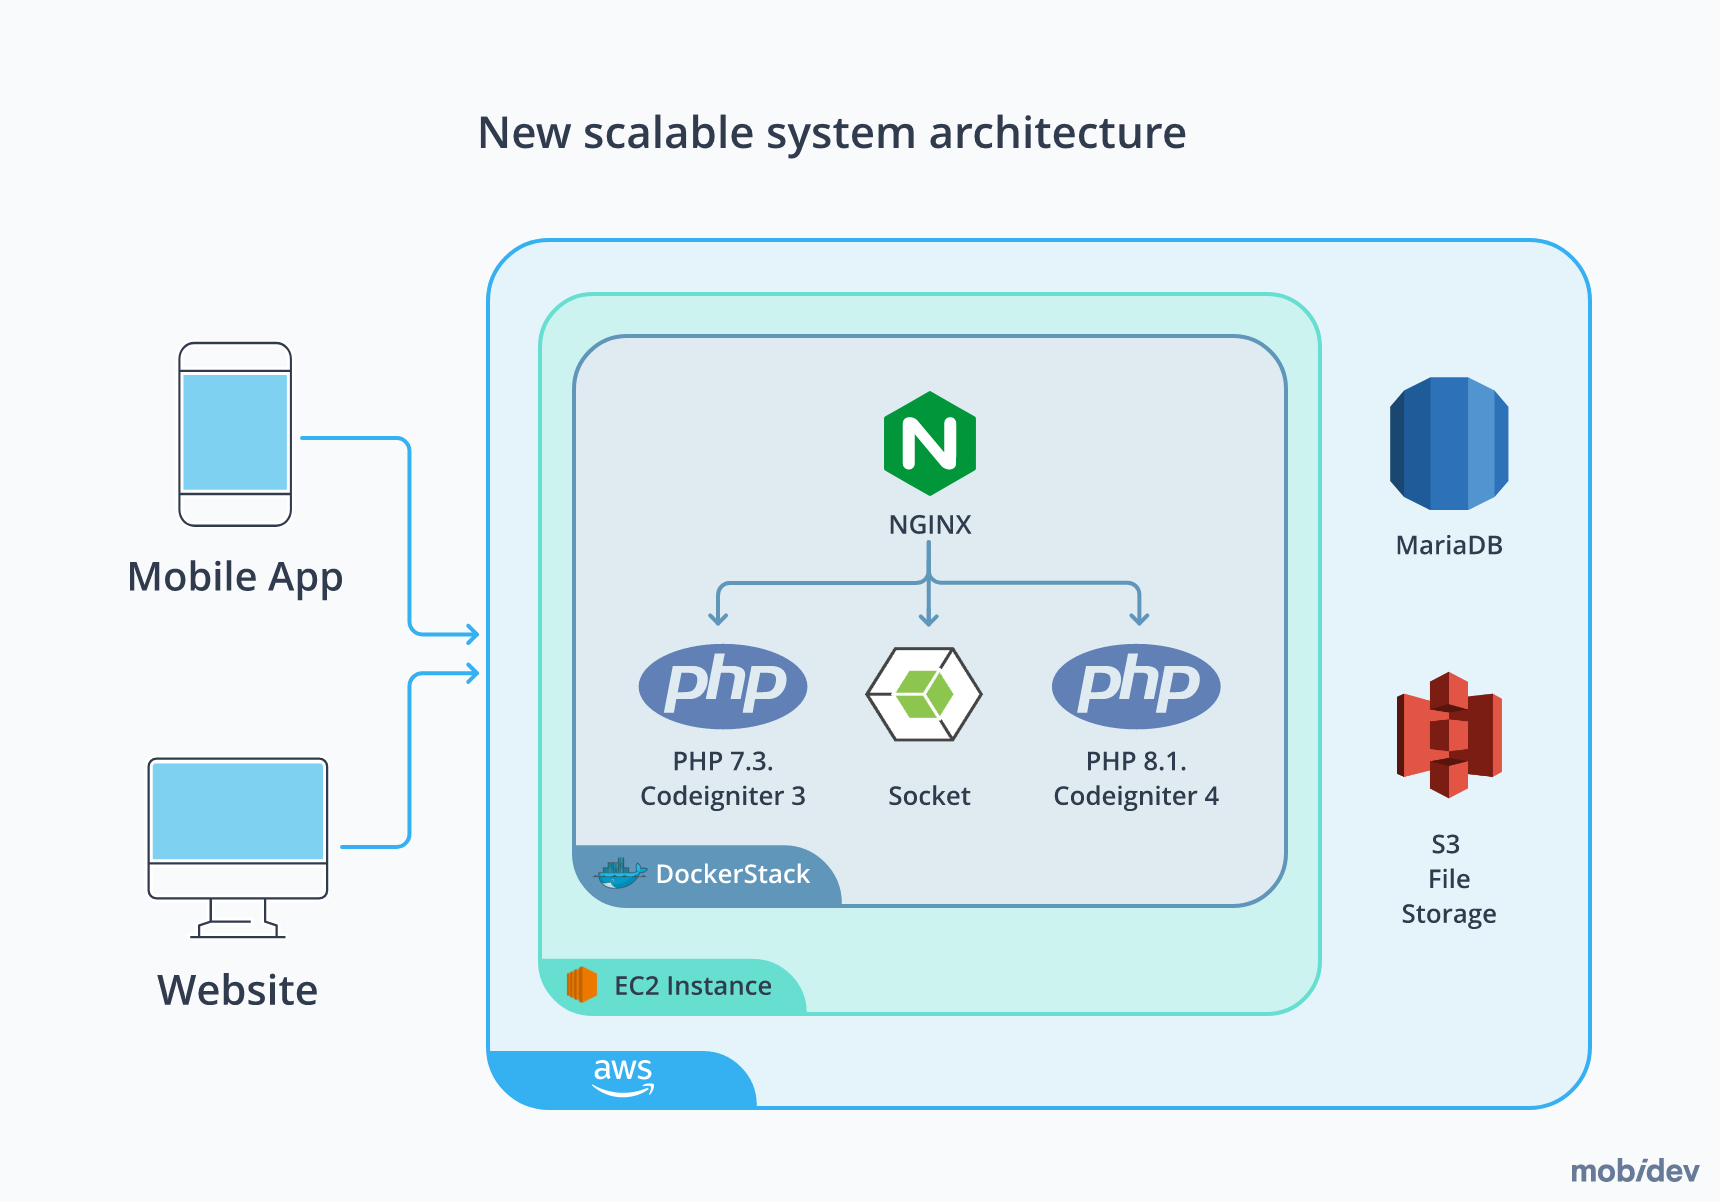The image size is (1720, 1202).
Task: Select the Socket cube icon
Action: [924, 694]
